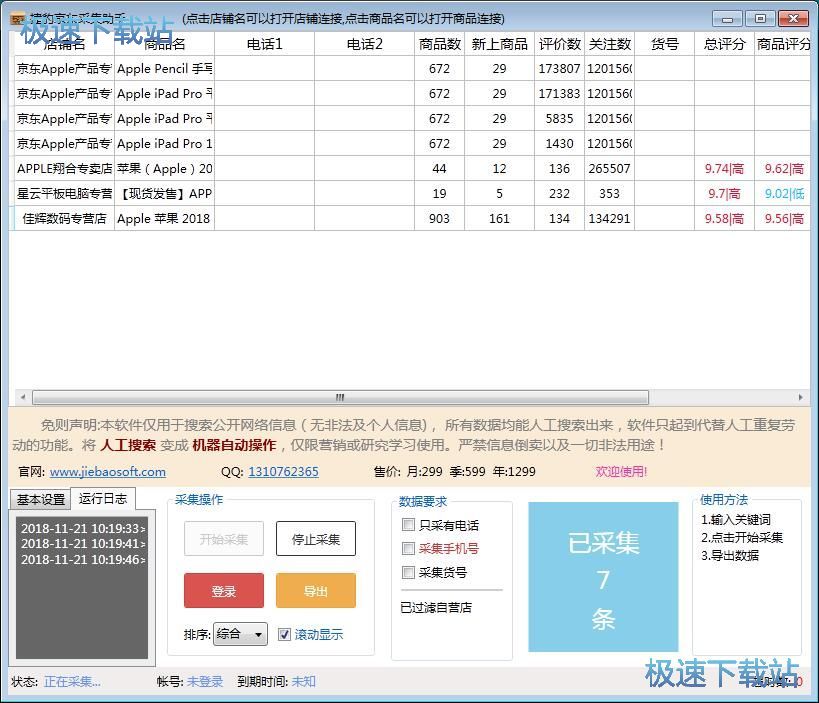Image resolution: width=819 pixels, height=703 pixels.
Task: Click 未登录 account status
Action: coord(205,682)
